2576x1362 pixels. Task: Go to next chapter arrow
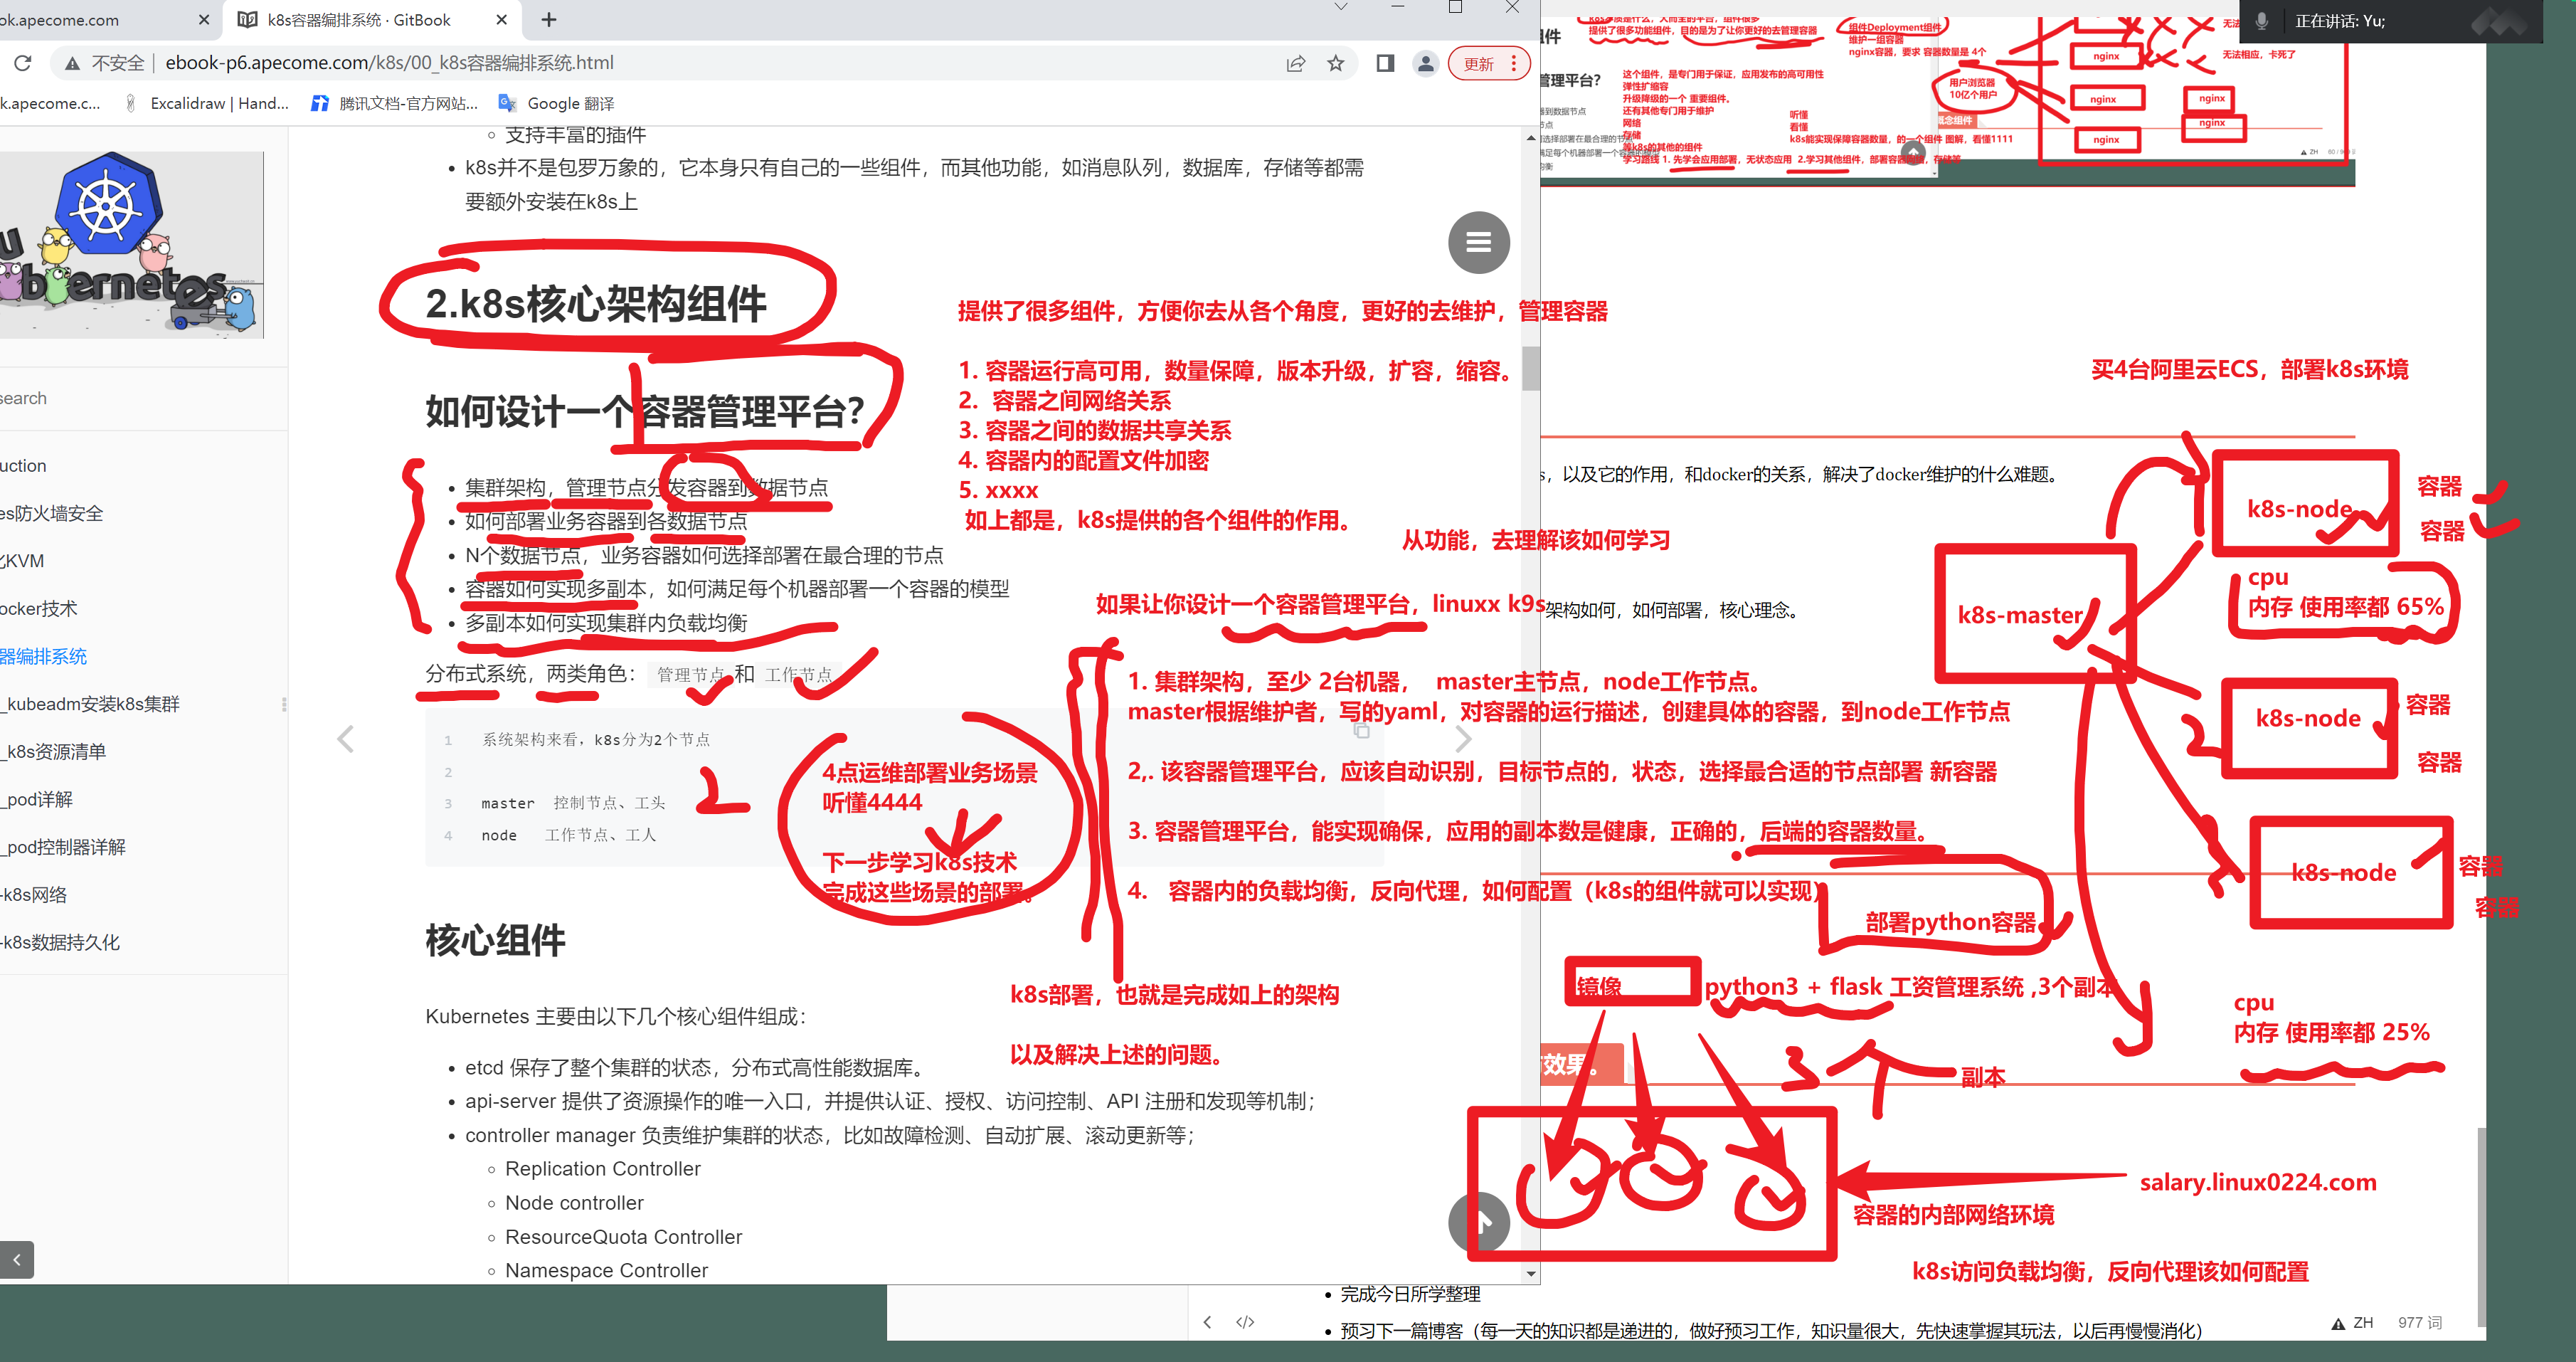click(x=1463, y=739)
